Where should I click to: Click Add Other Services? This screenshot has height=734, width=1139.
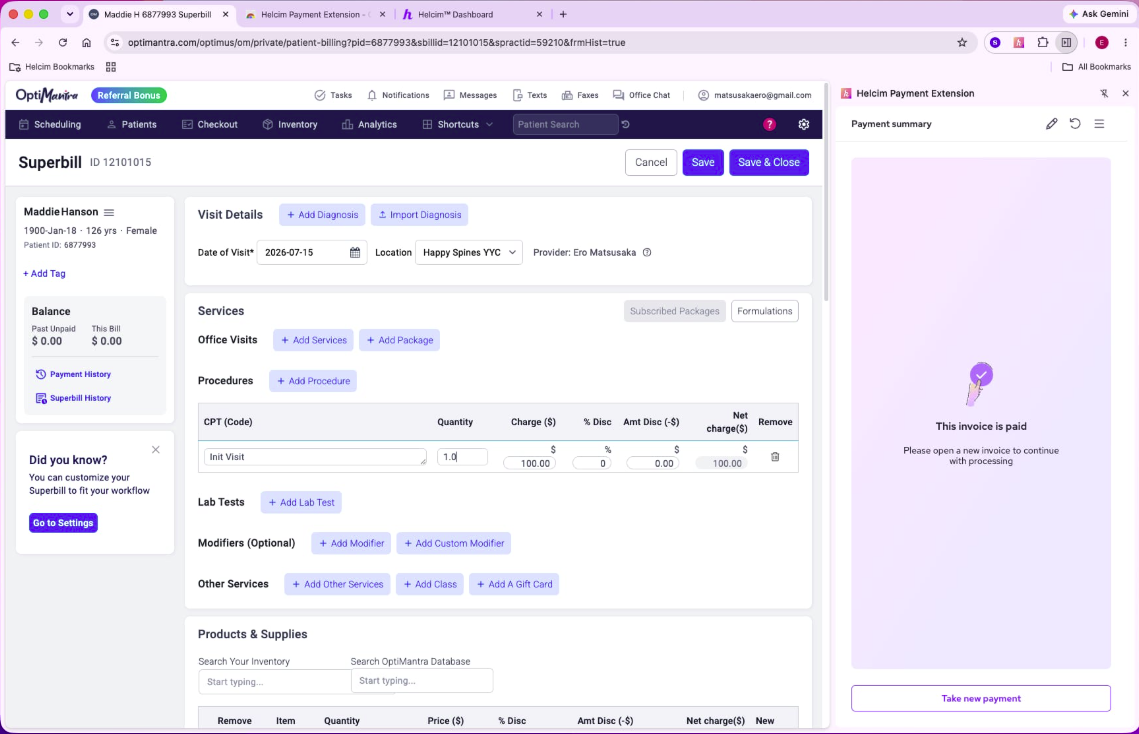(x=337, y=584)
